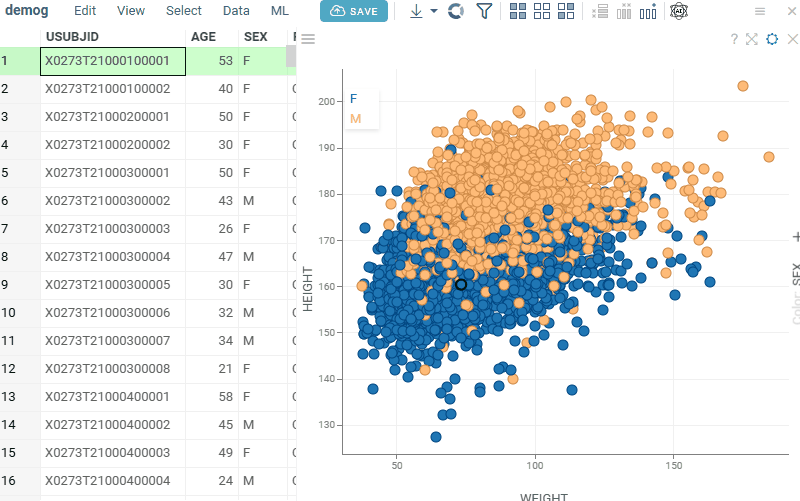Open the download dropdown arrow
This screenshot has width=800, height=501.
click(x=434, y=12)
